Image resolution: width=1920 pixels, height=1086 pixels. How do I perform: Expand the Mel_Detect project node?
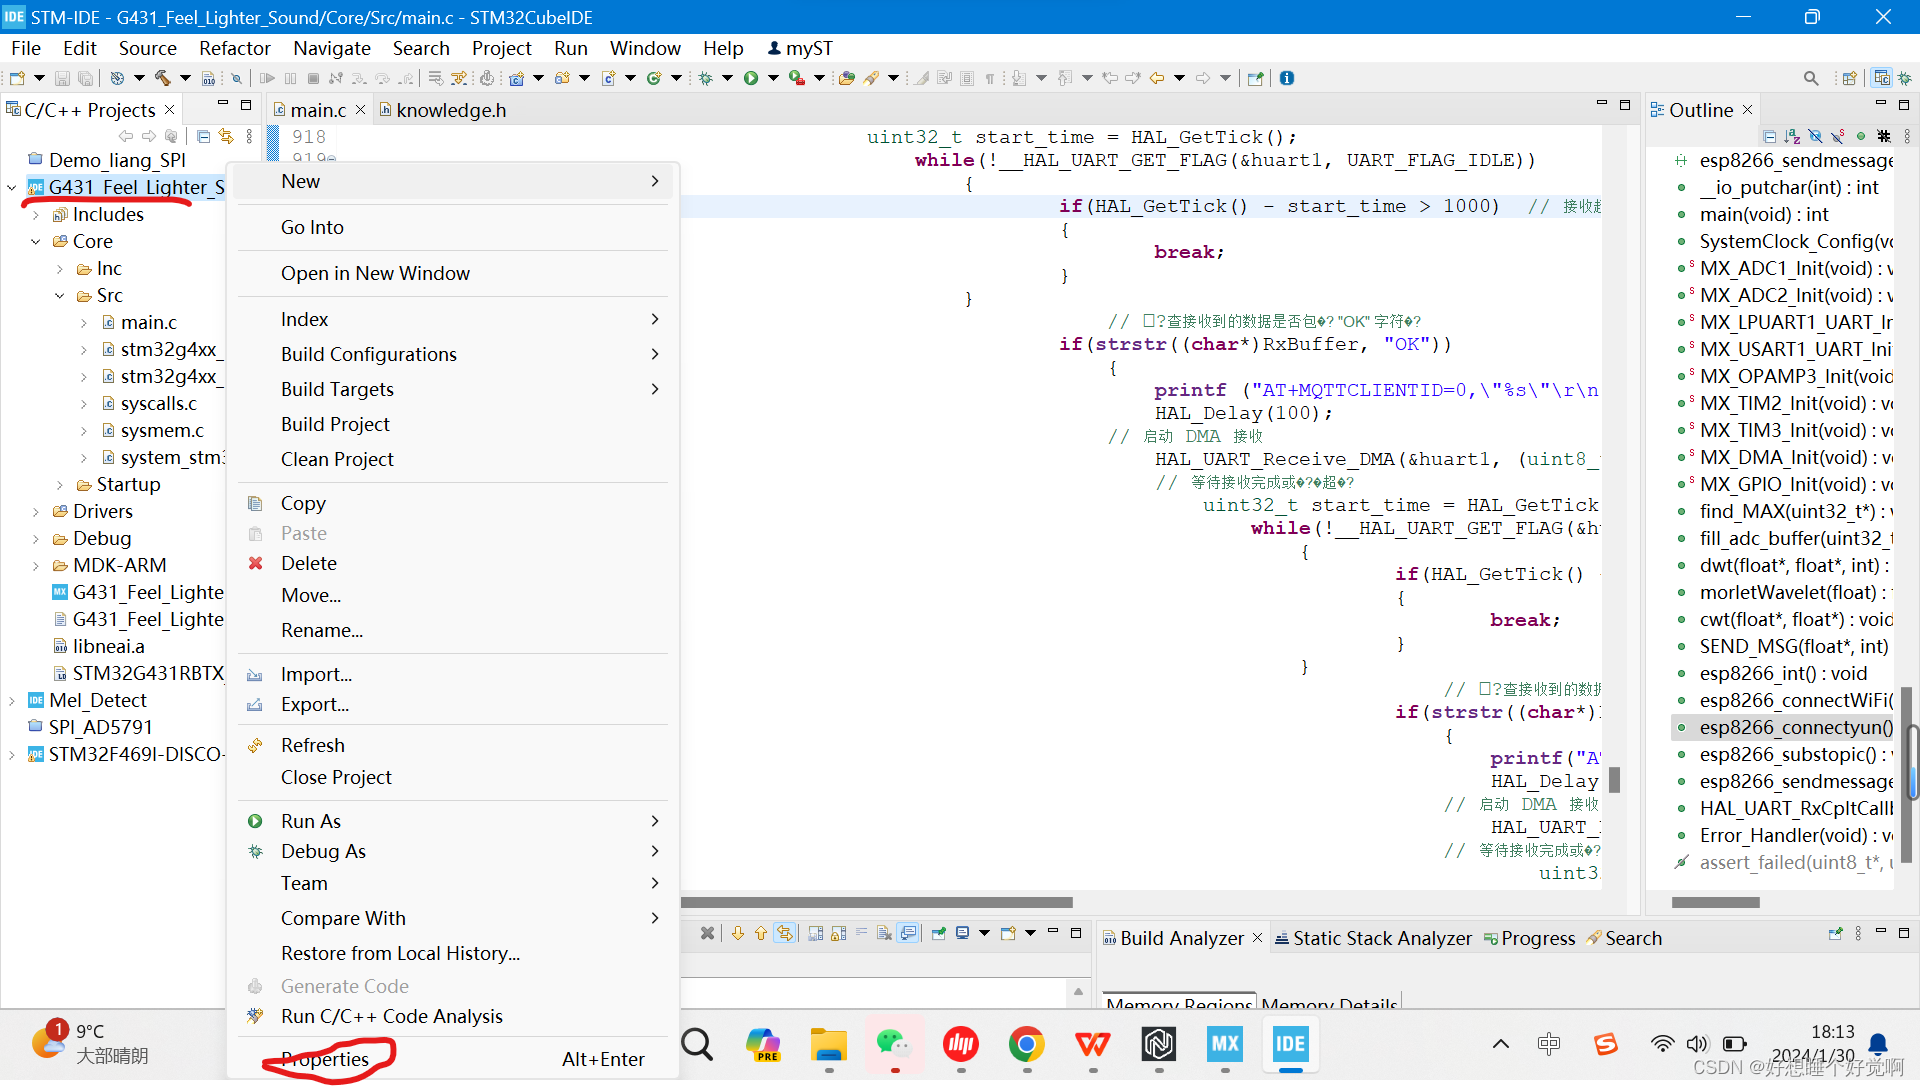click(x=12, y=701)
